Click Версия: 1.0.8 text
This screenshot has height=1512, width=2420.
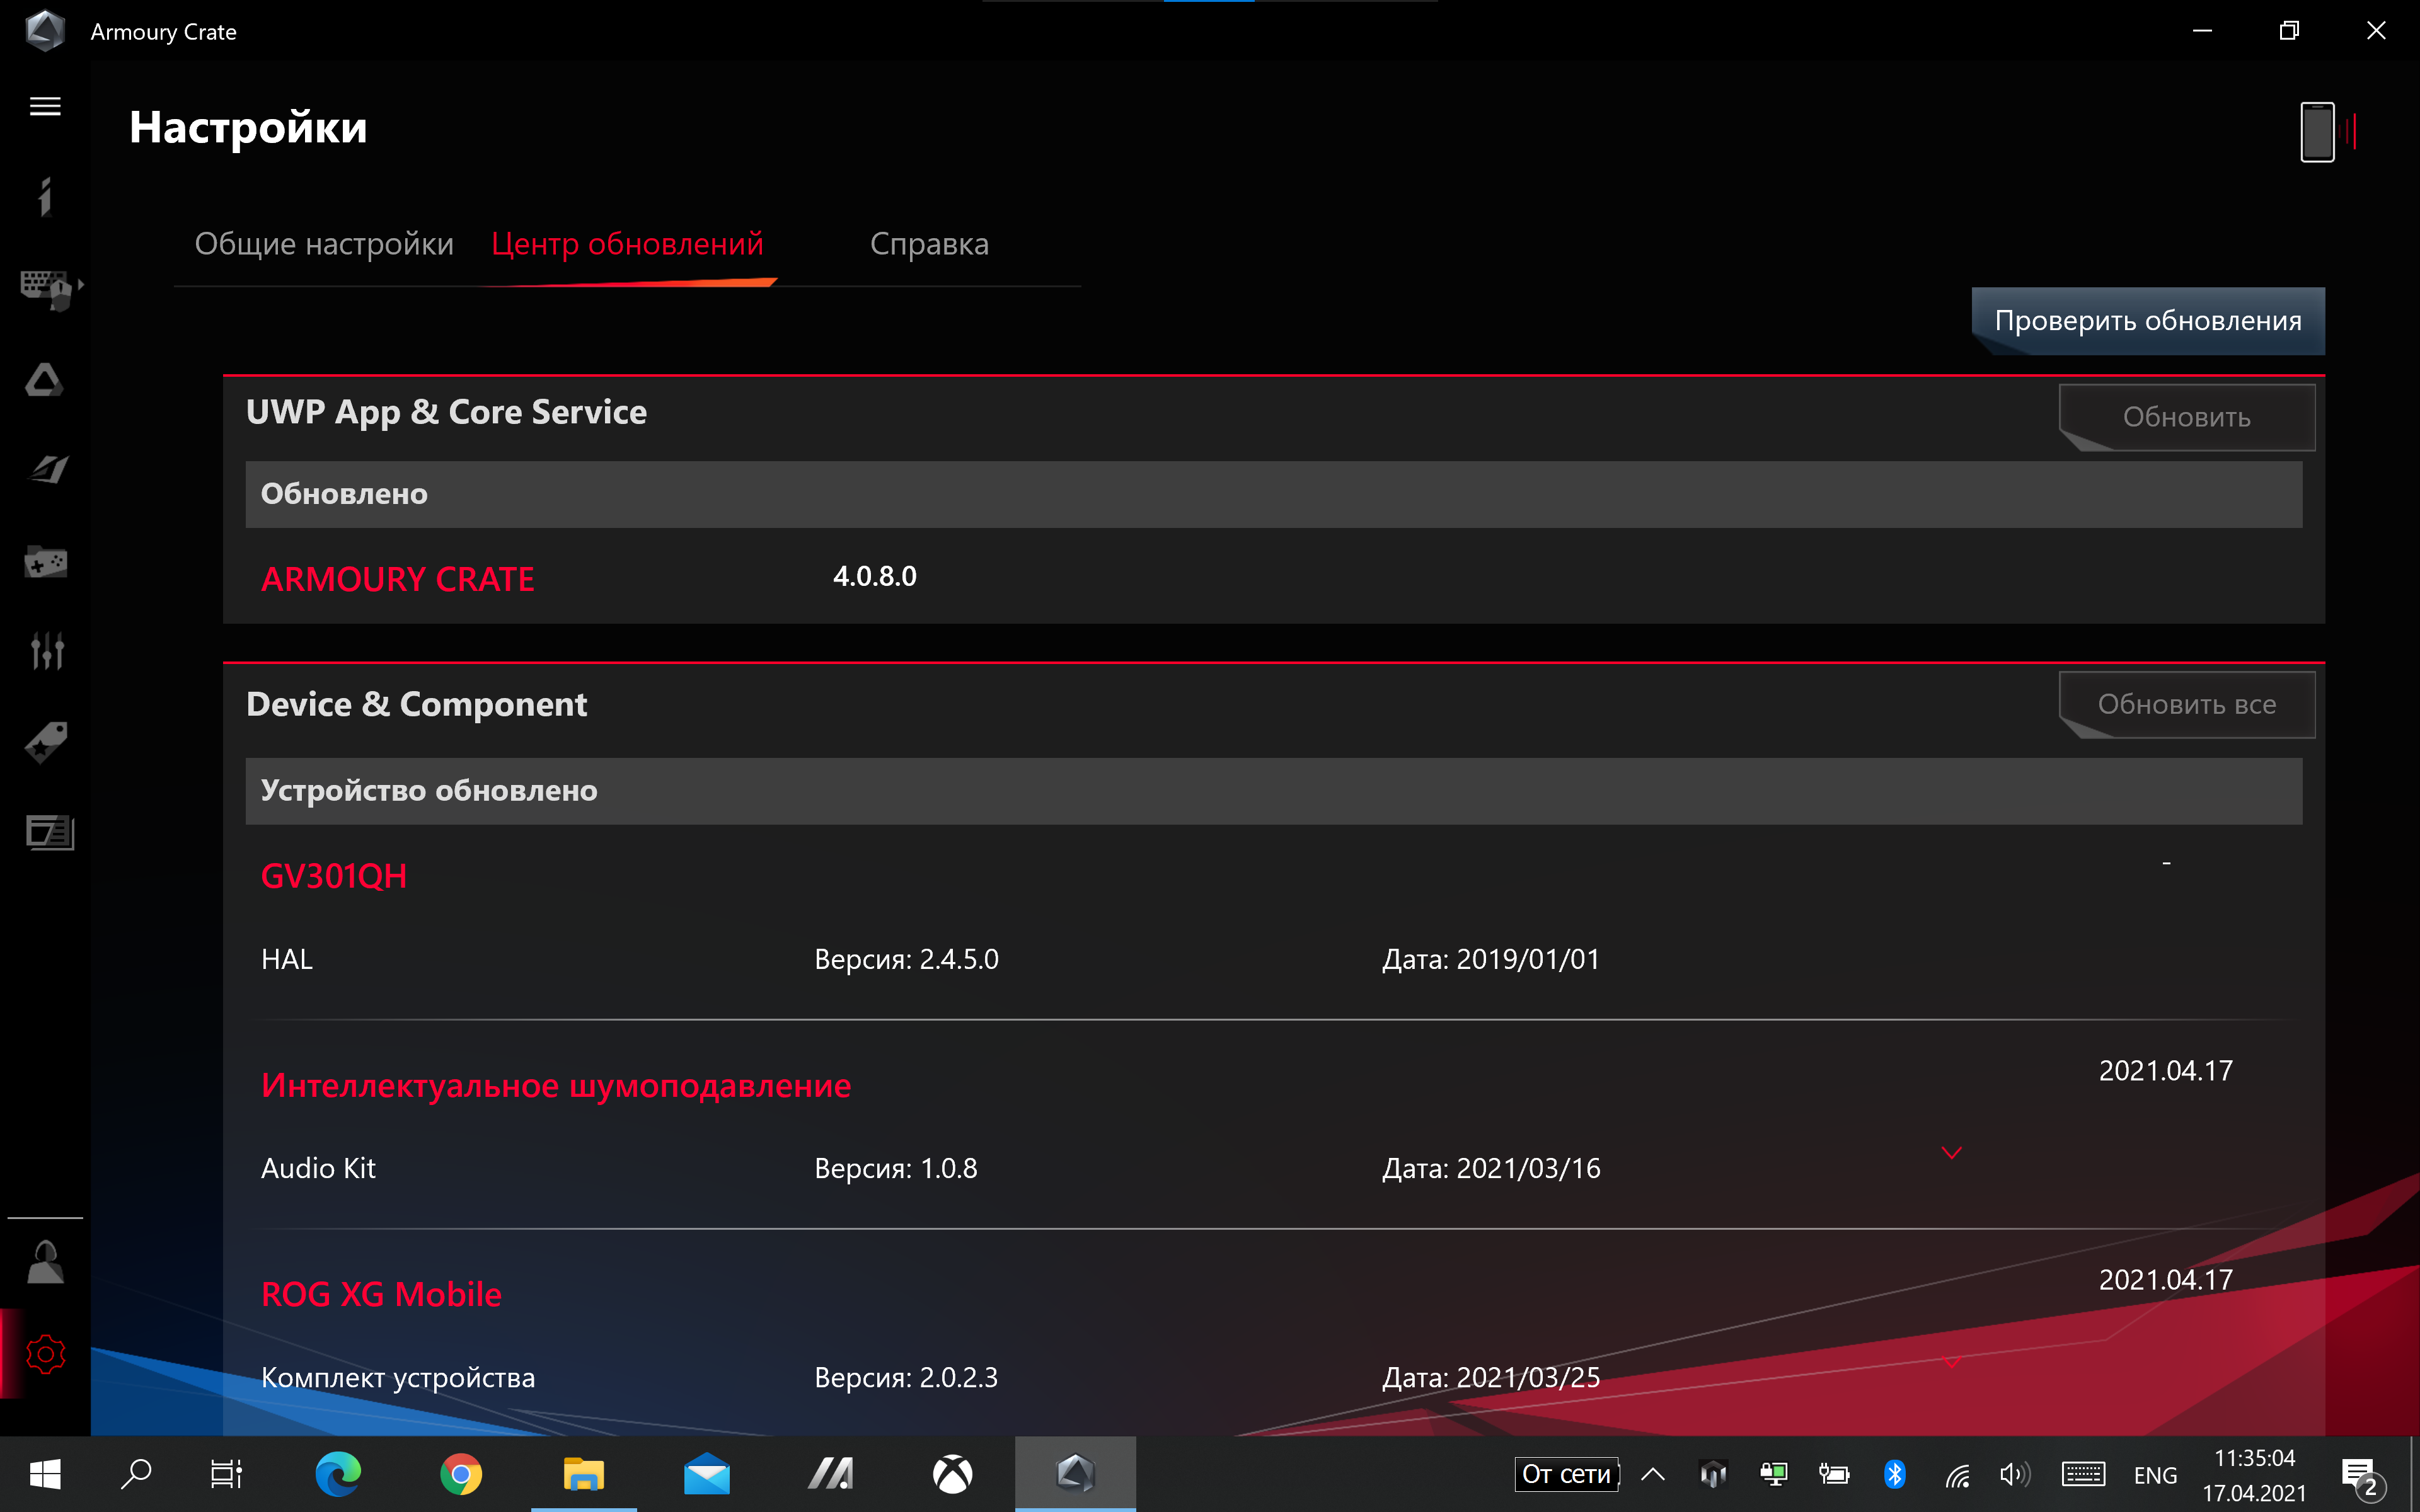click(895, 1168)
